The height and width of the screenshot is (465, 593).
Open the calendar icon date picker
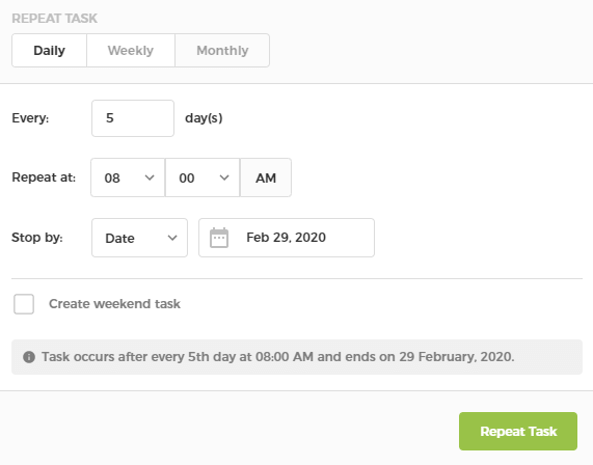(219, 238)
